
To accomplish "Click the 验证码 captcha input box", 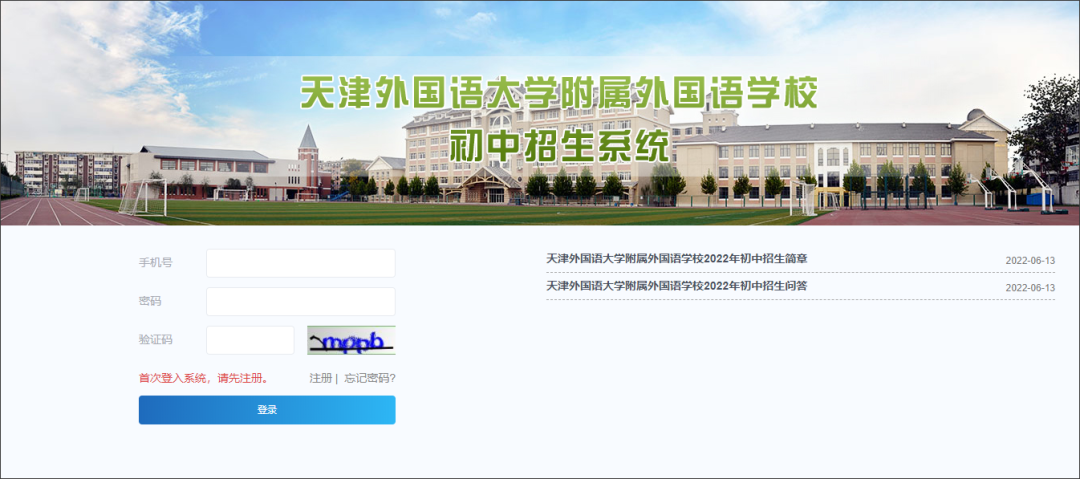I will coord(250,340).
